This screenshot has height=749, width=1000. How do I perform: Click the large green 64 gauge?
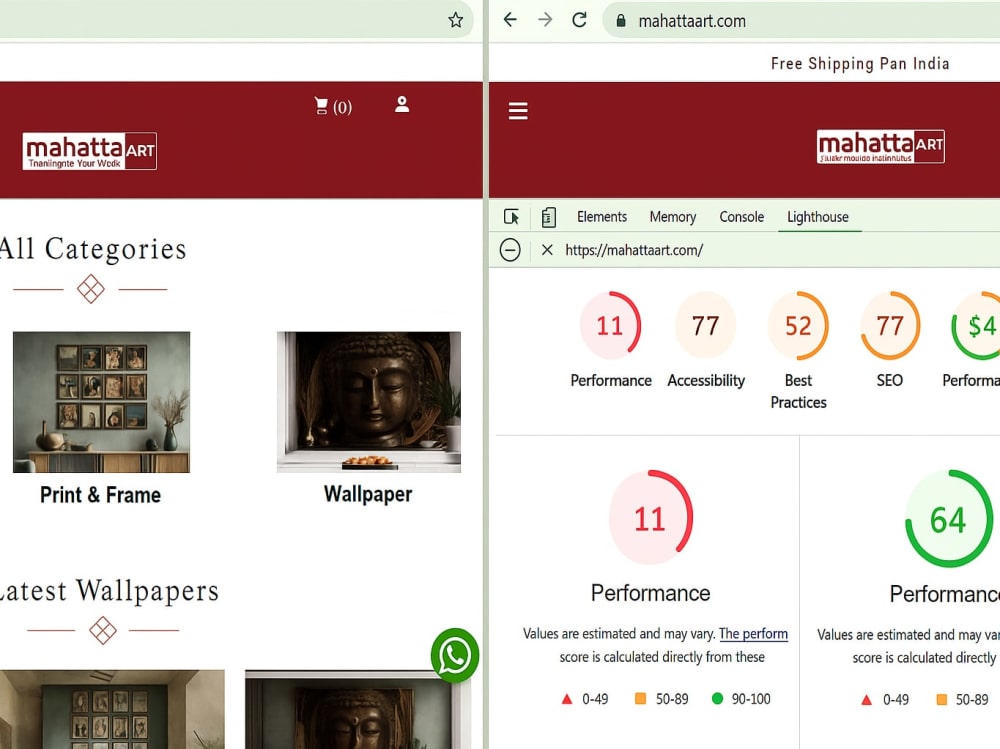click(950, 518)
